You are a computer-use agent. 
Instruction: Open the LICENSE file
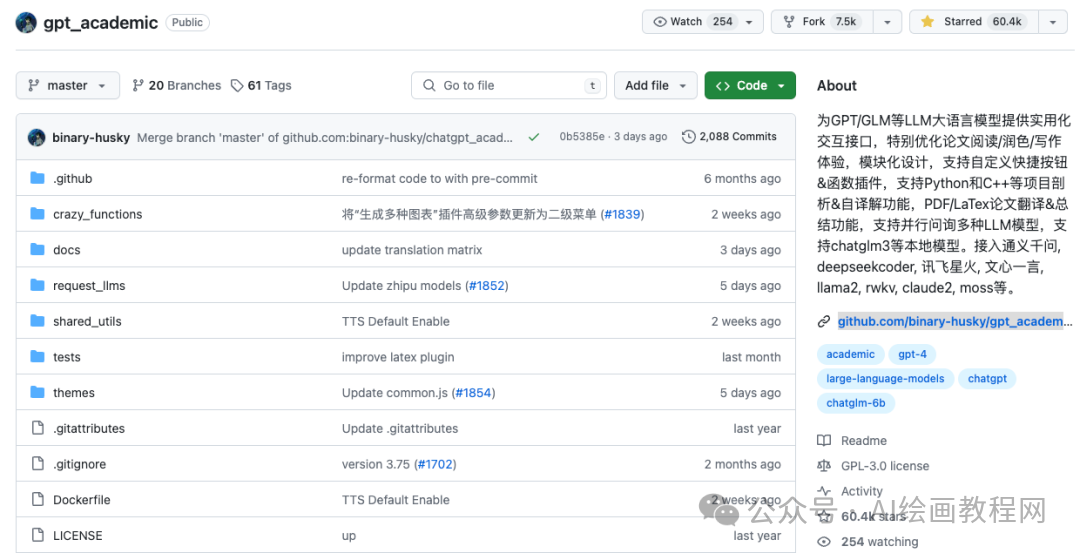tap(78, 536)
